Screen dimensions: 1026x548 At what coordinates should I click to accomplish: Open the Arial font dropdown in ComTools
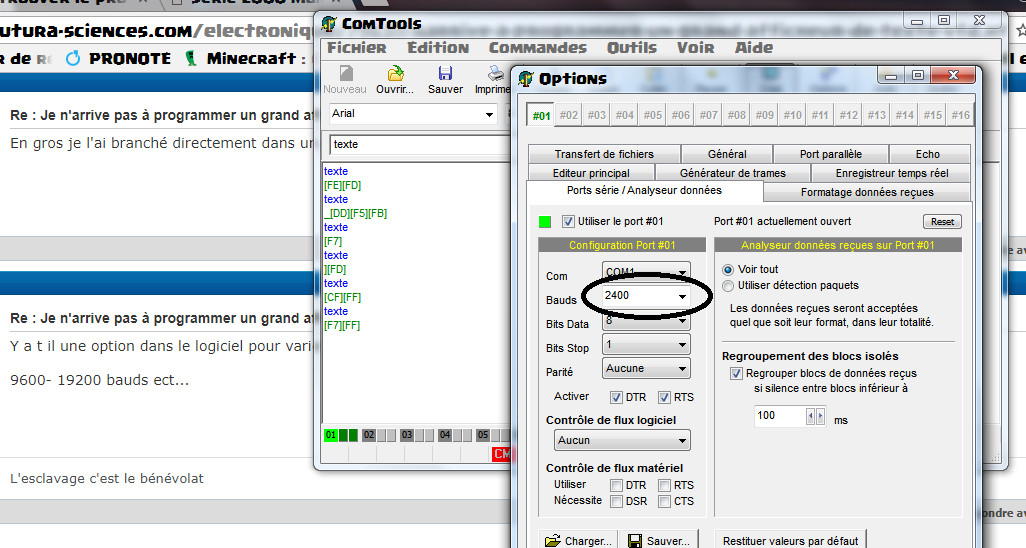(x=412, y=114)
